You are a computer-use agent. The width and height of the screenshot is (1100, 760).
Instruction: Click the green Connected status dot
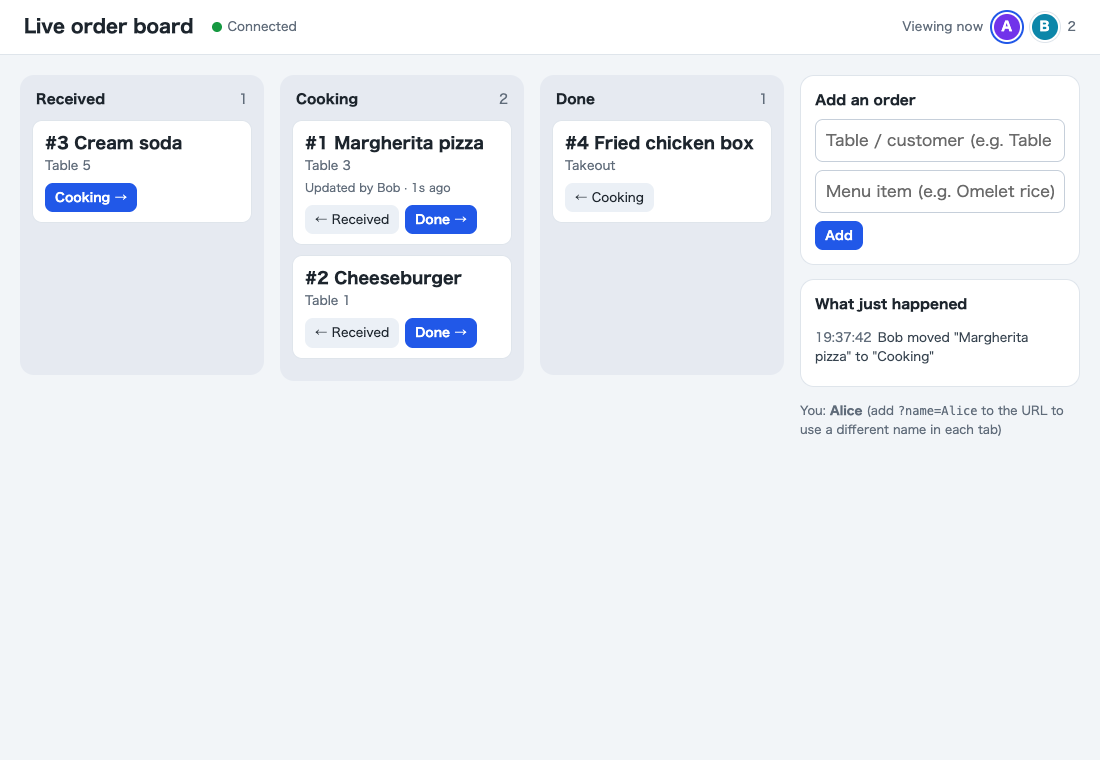(217, 27)
